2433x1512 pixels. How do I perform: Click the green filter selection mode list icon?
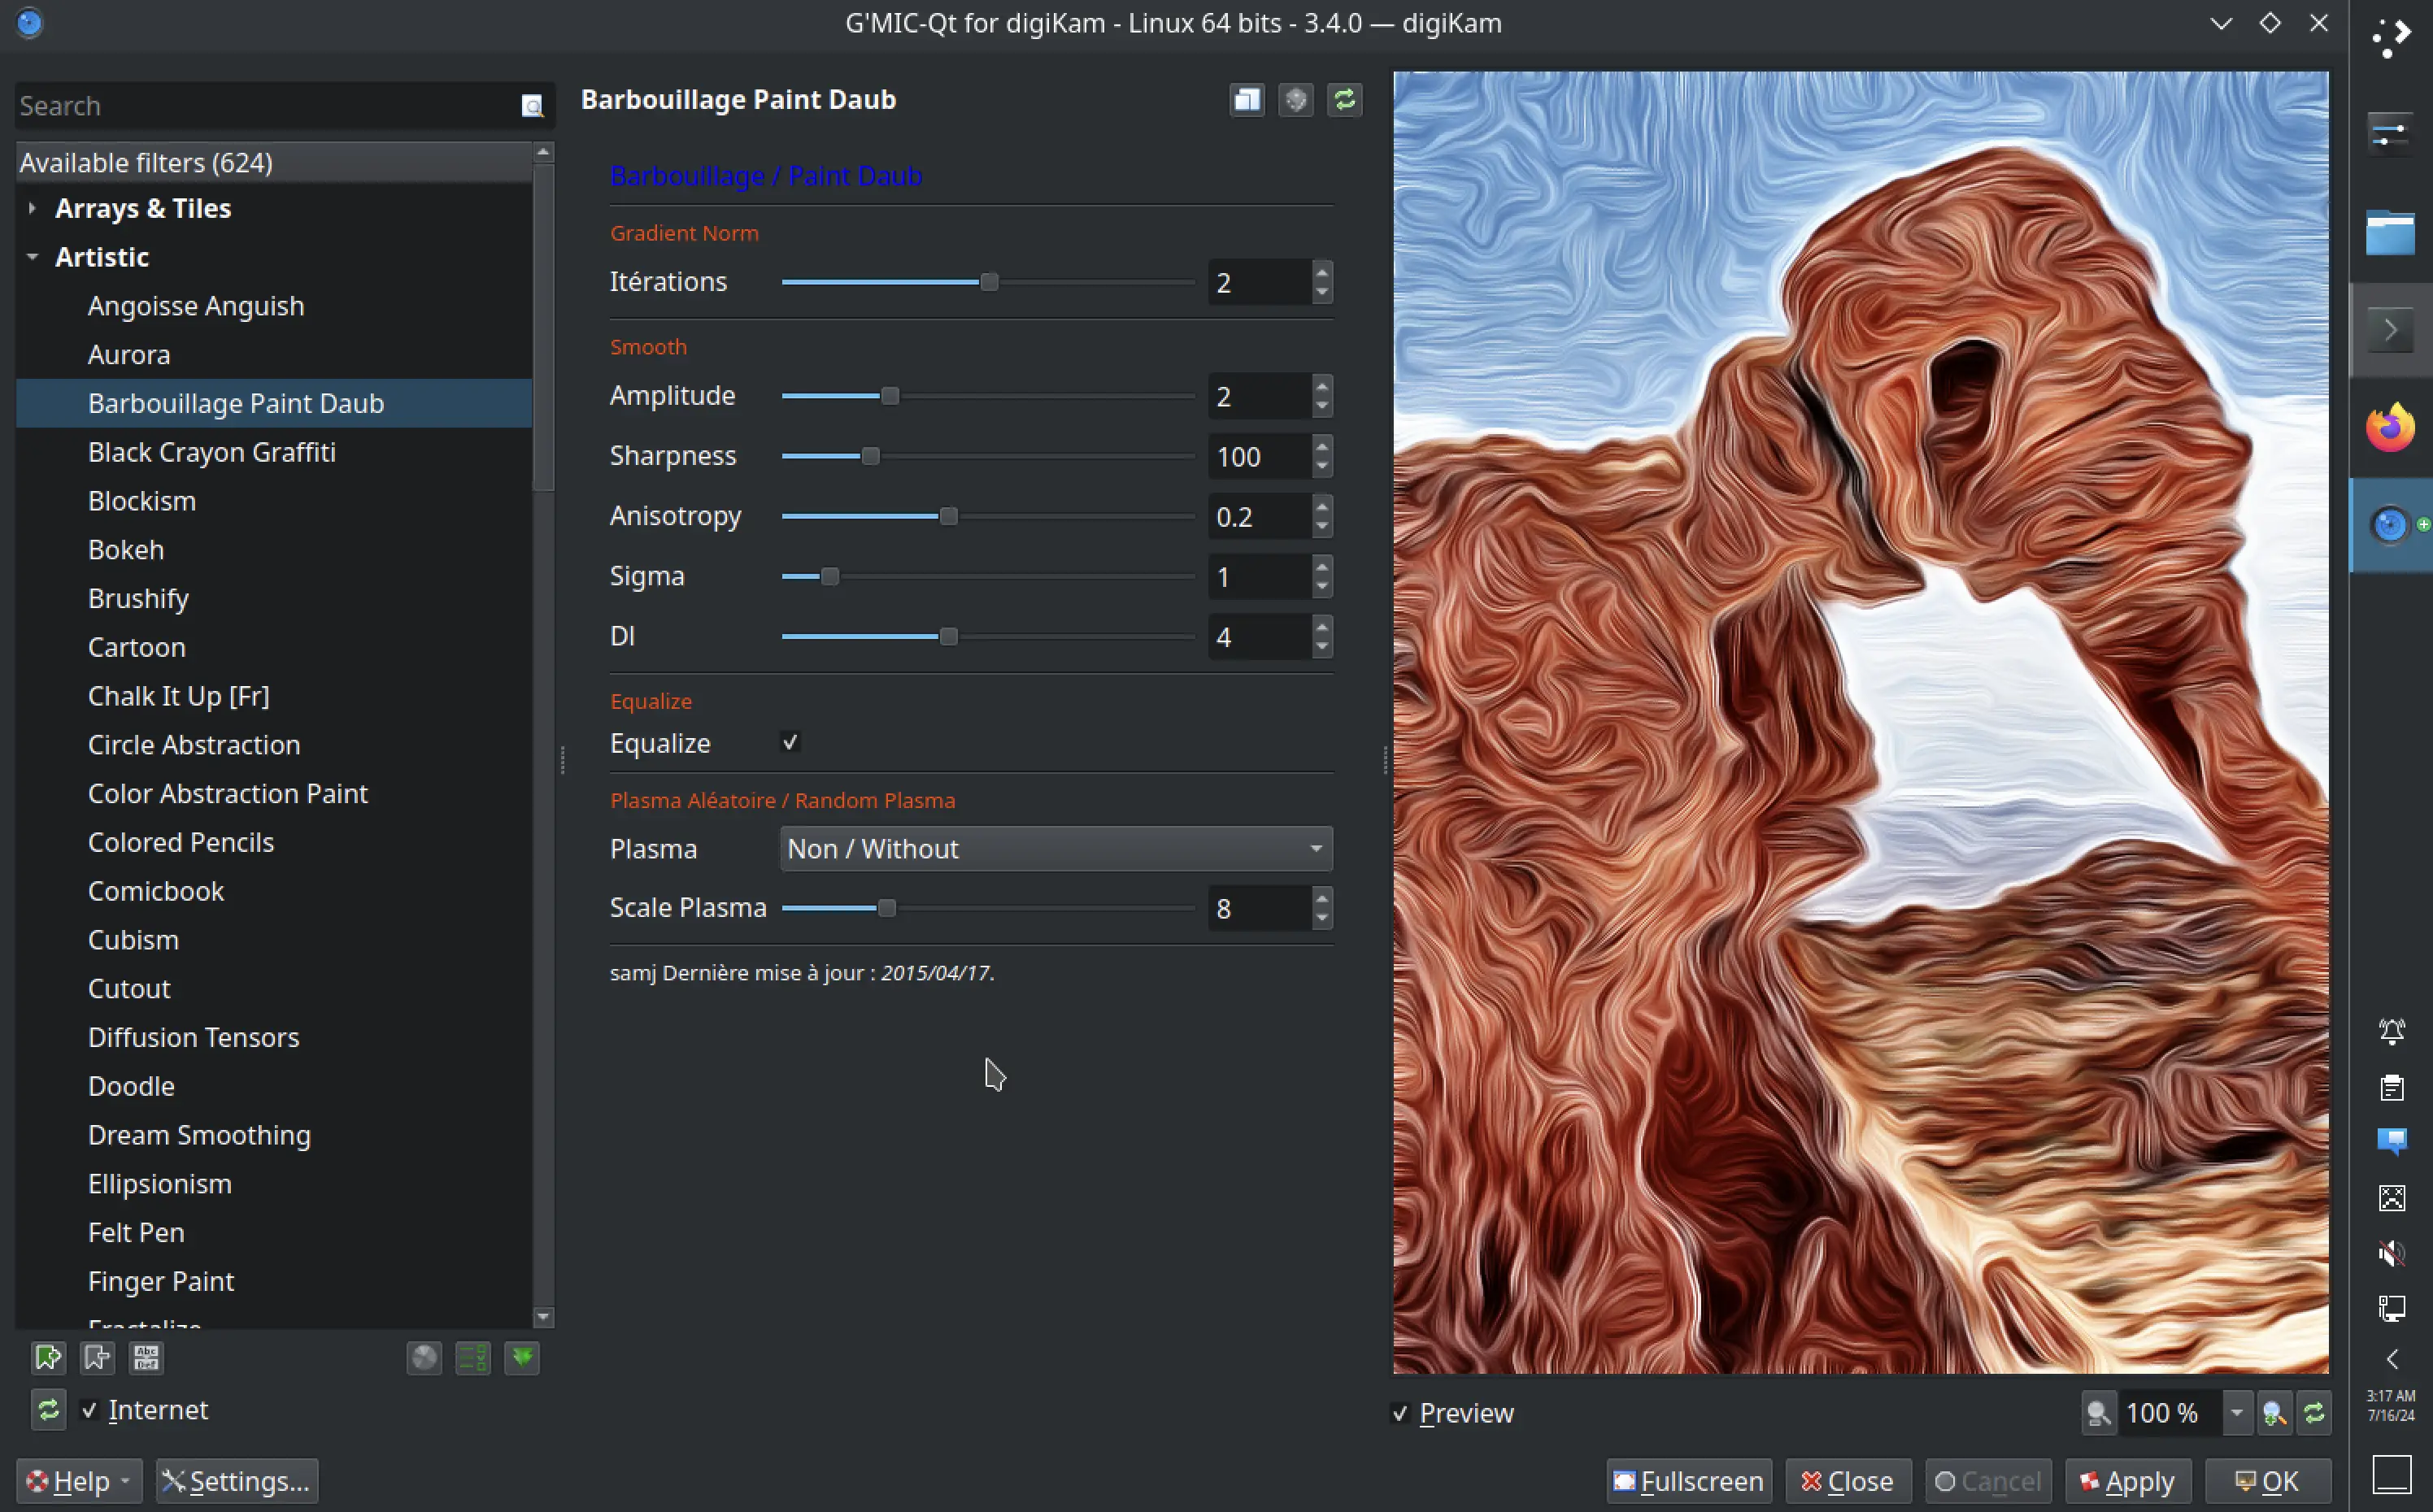point(473,1357)
